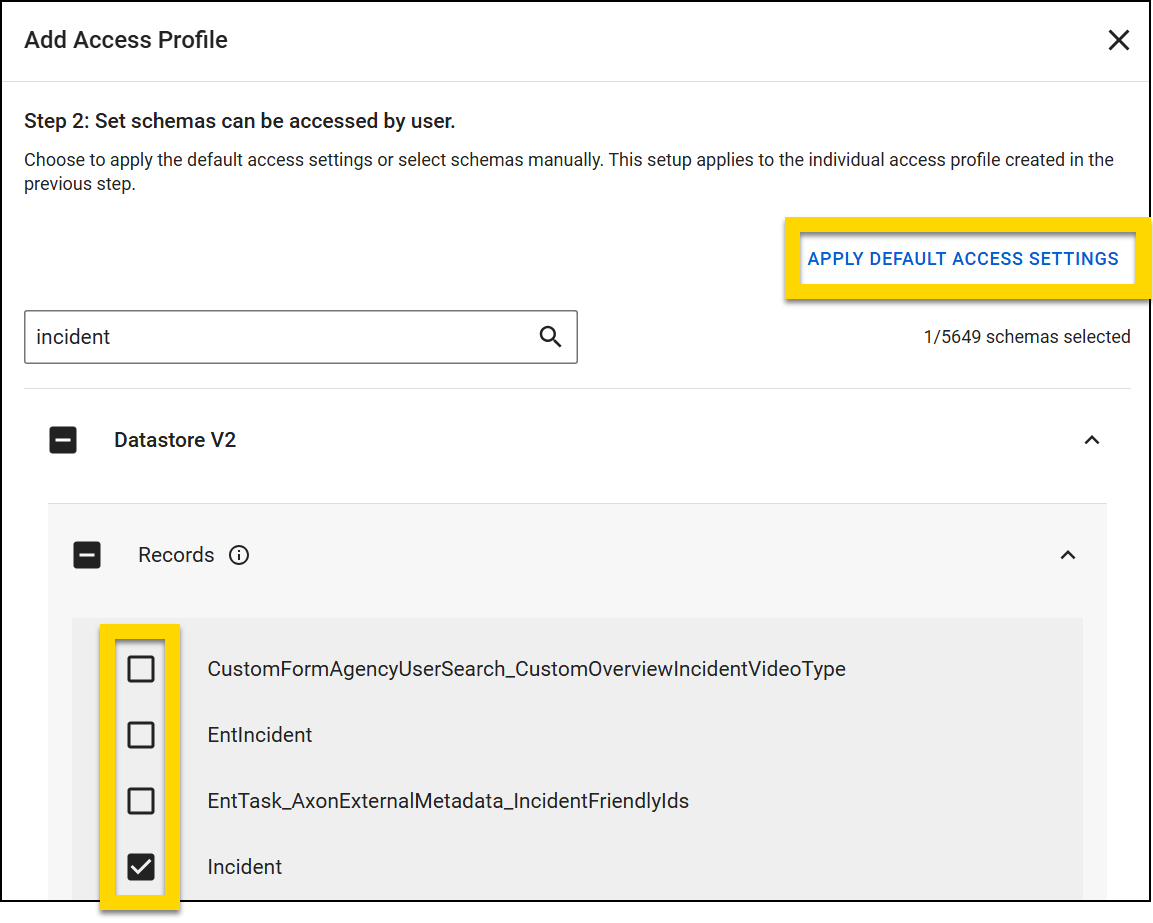Toggle the Records group checkbox

pyautogui.click(x=87, y=555)
